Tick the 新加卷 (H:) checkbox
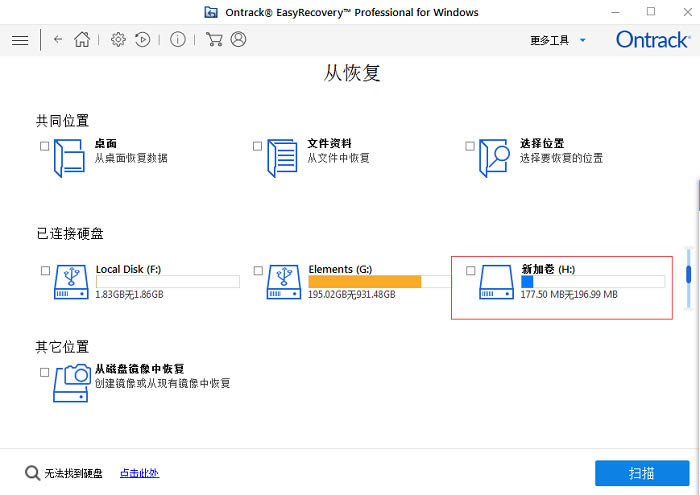Image resolution: width=700 pixels, height=495 pixels. tap(471, 270)
